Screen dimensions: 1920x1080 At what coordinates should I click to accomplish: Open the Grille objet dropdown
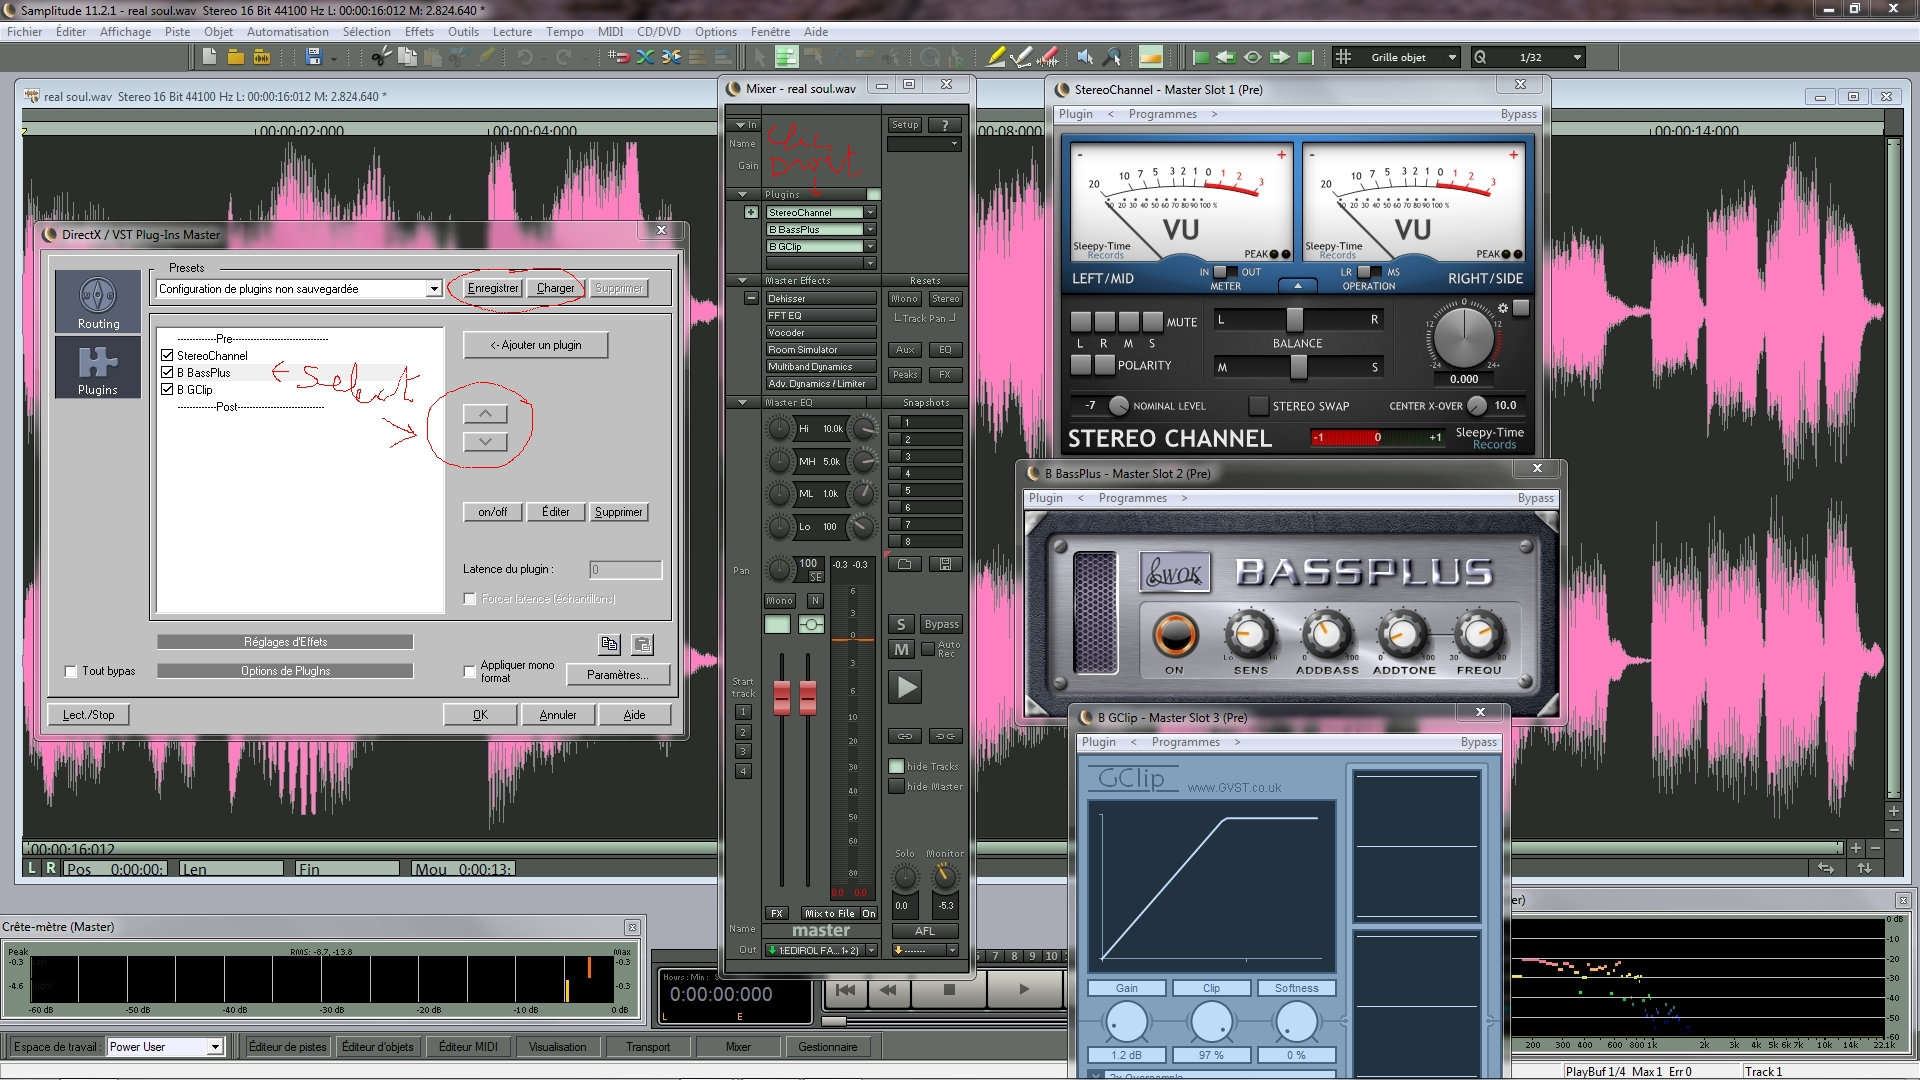[1451, 57]
